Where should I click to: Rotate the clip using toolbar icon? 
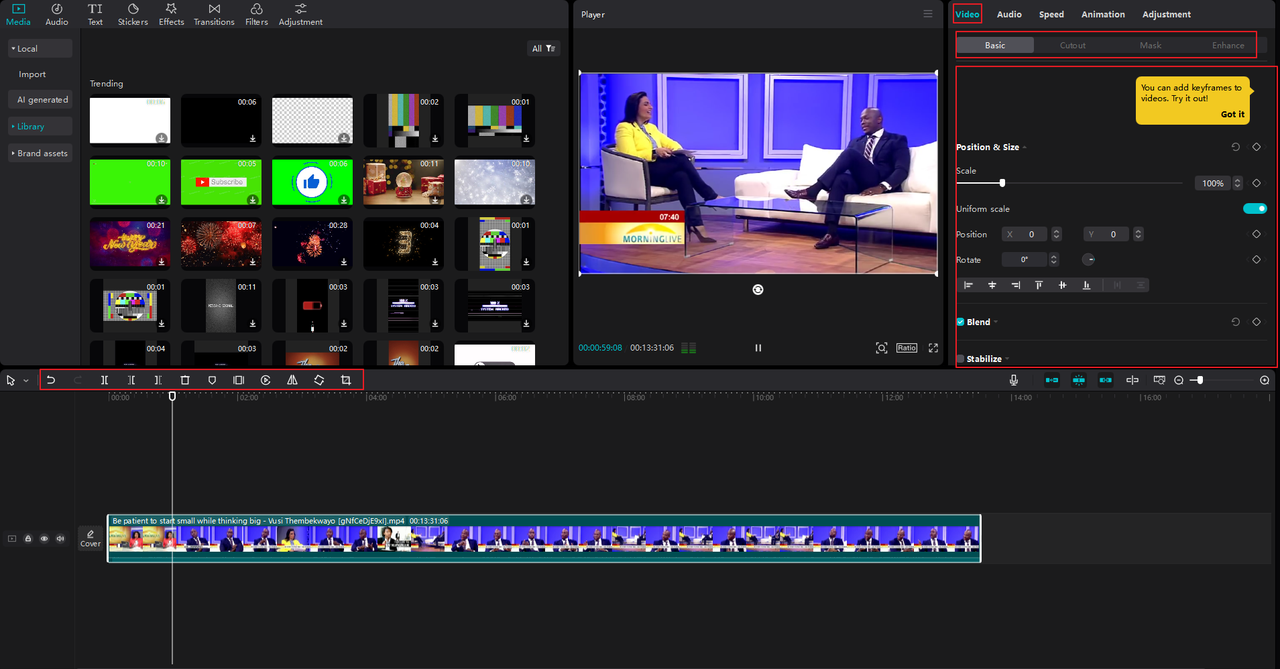click(319, 380)
